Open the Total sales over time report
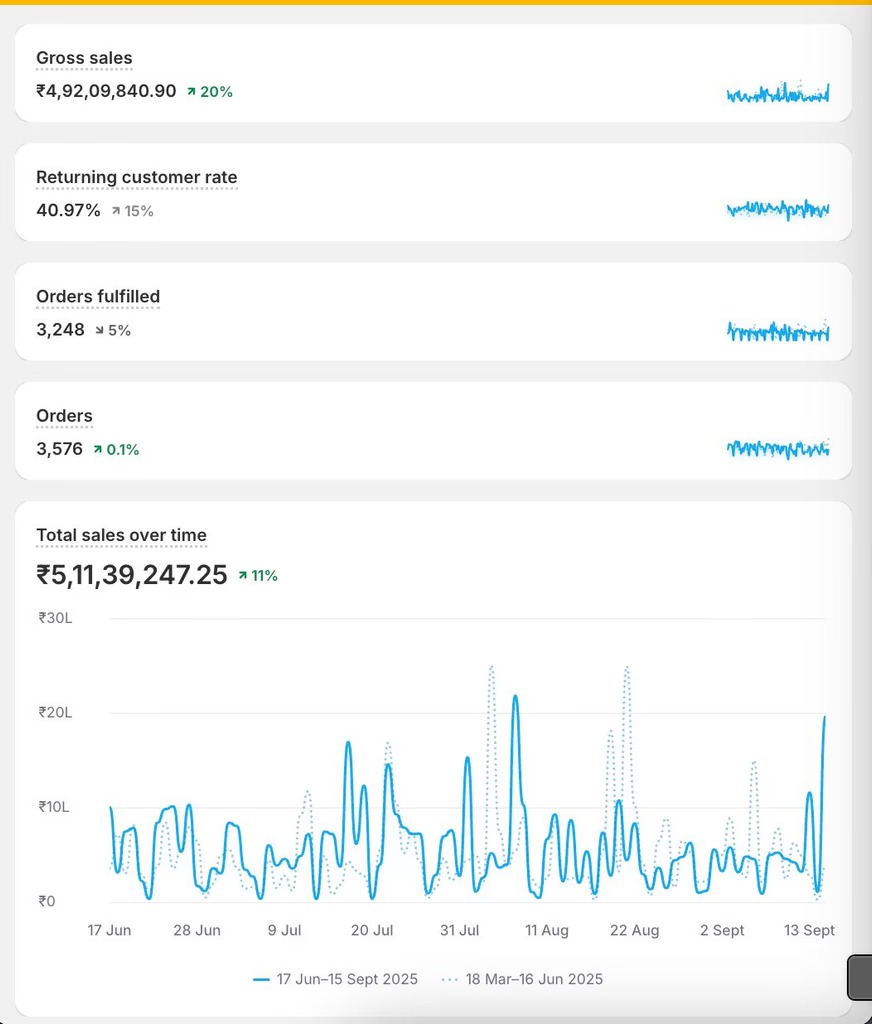872x1024 pixels. tap(121, 535)
